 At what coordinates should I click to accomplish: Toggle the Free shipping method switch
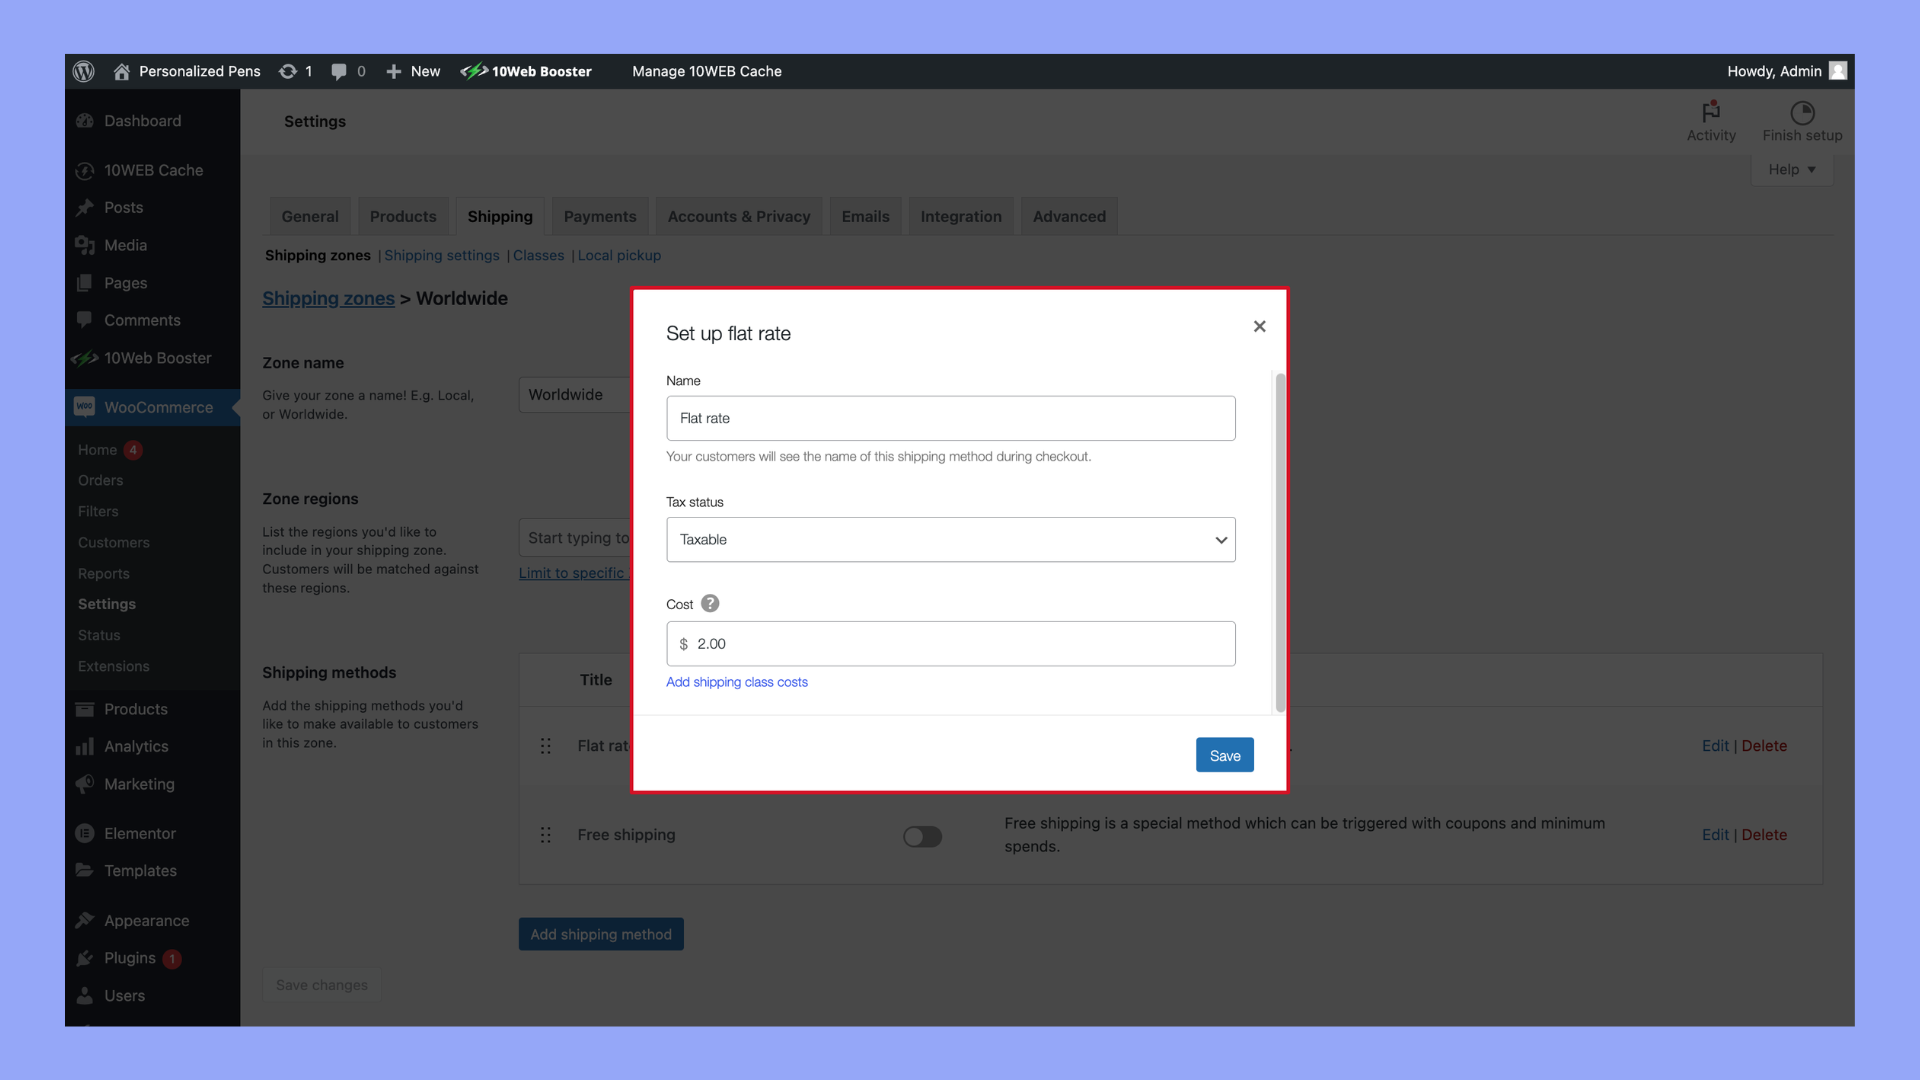click(922, 836)
